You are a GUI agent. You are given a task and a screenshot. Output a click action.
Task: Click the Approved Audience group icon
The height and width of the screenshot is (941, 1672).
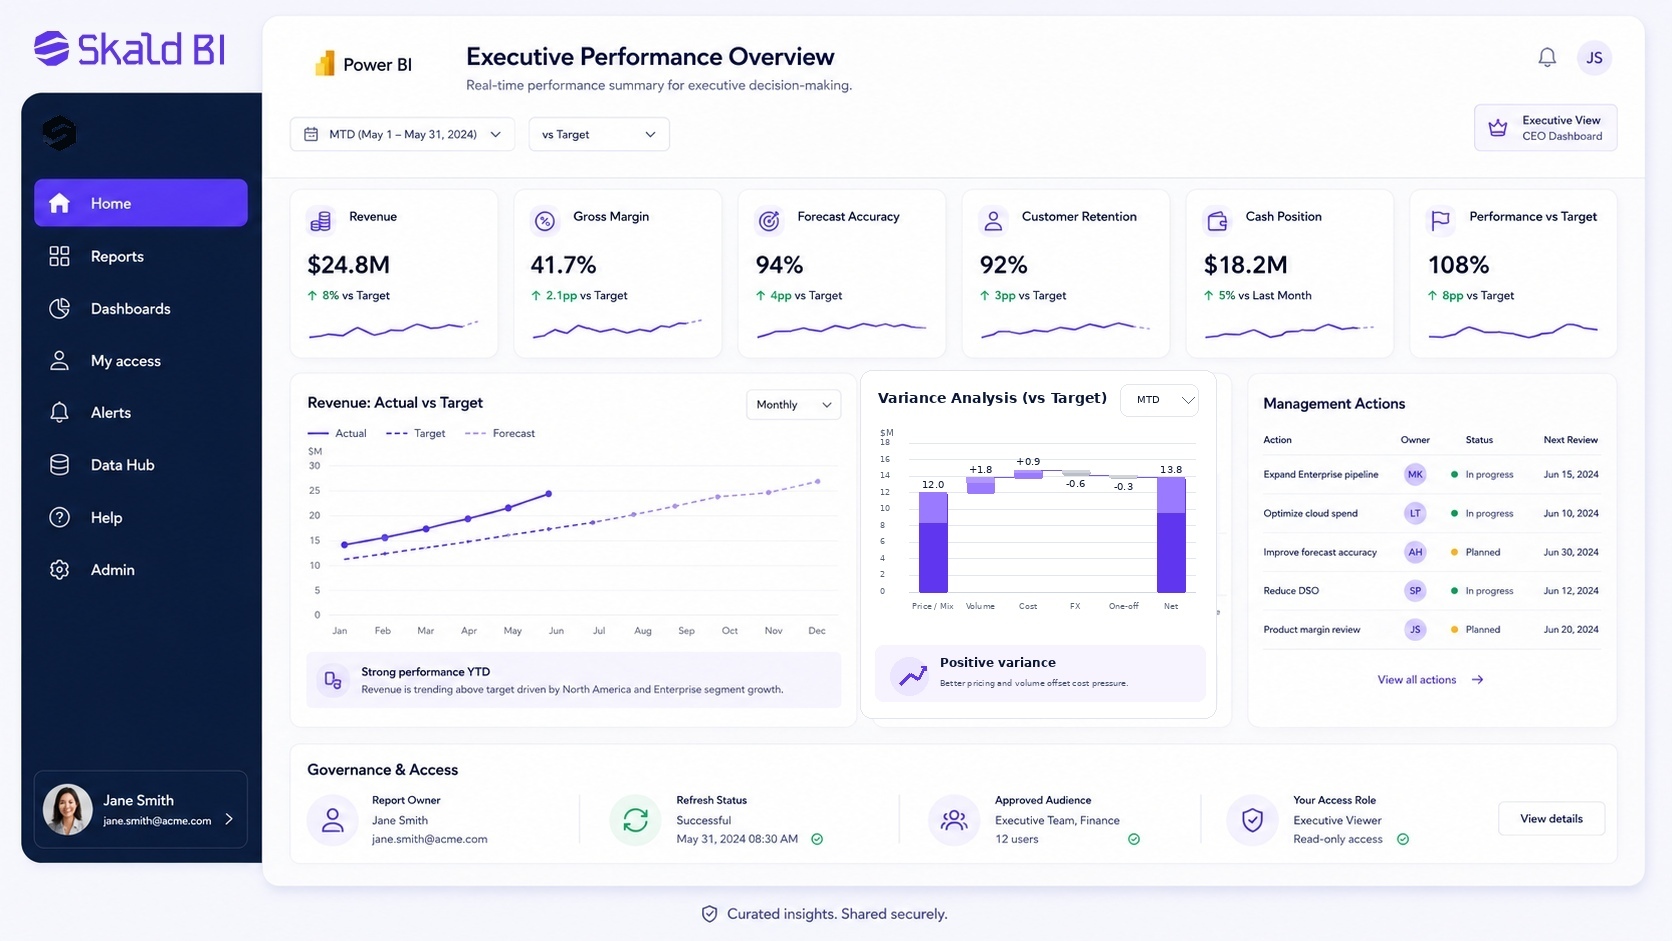click(954, 820)
